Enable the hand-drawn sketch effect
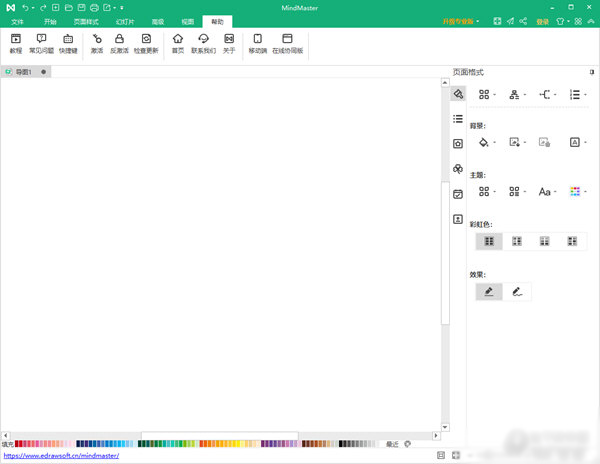This screenshot has height=464, width=600. (517, 292)
